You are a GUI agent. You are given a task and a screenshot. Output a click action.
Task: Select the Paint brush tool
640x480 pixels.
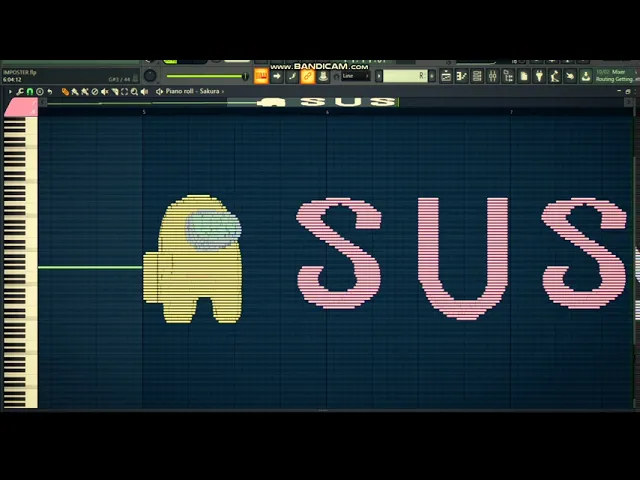[75, 92]
